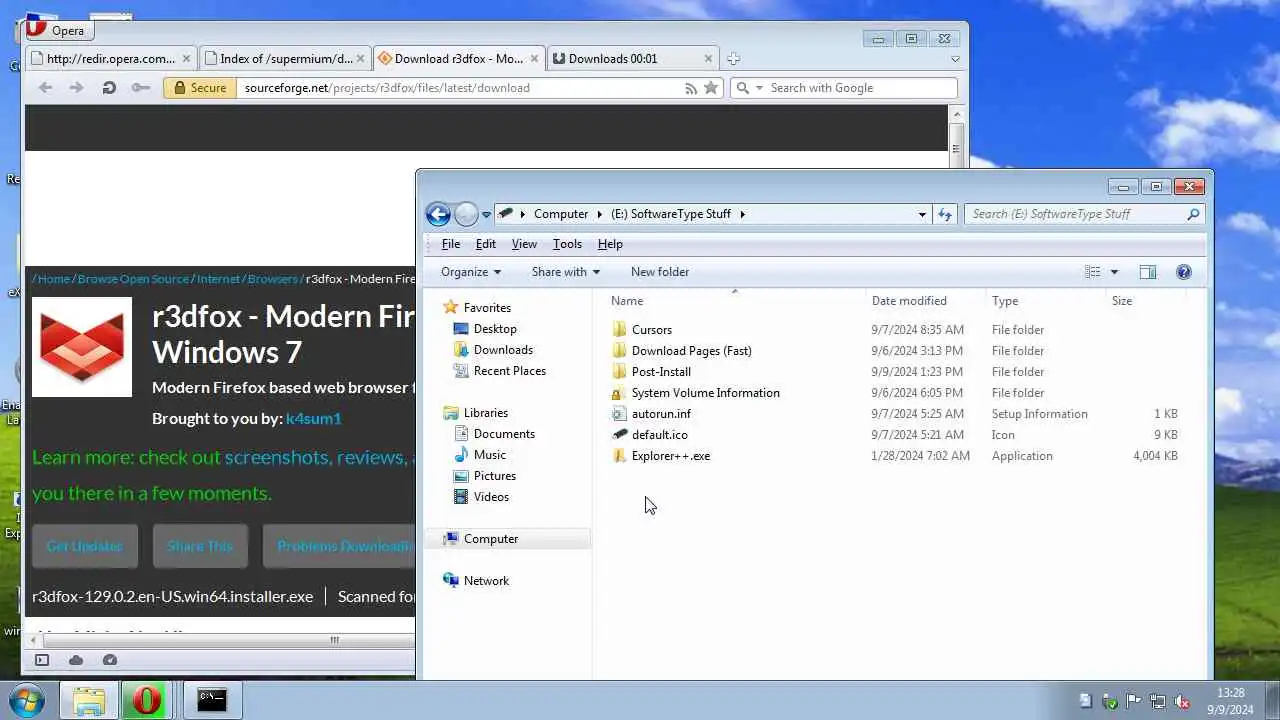
Task: Expand arrow after SoftwareType Stuff breadcrumb
Action: 742,214
